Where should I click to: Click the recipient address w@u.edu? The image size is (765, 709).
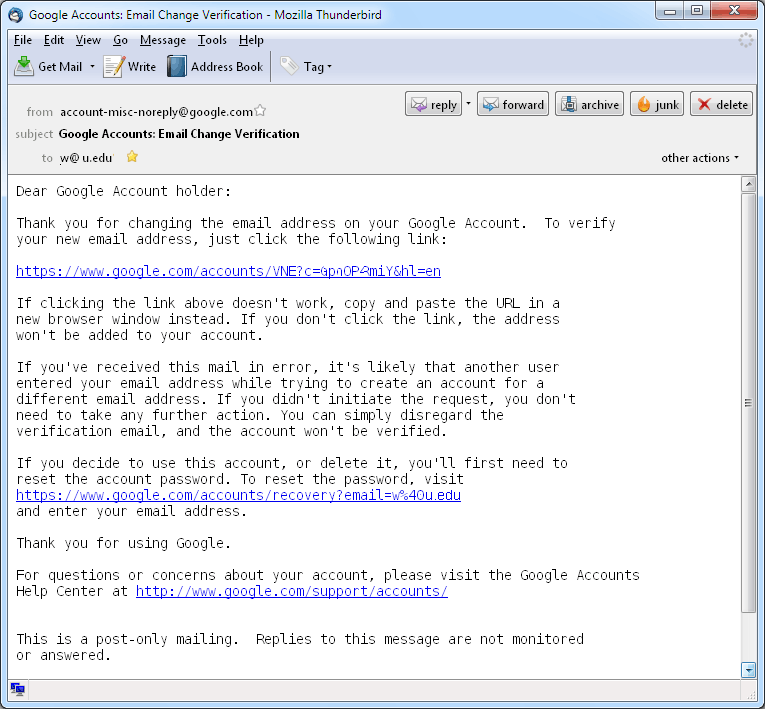pos(86,158)
